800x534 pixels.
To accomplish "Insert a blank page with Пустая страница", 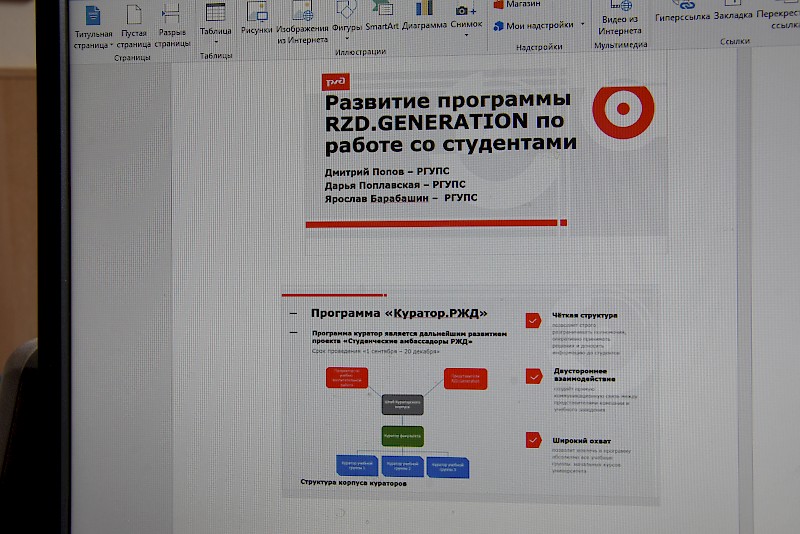I will click(133, 27).
